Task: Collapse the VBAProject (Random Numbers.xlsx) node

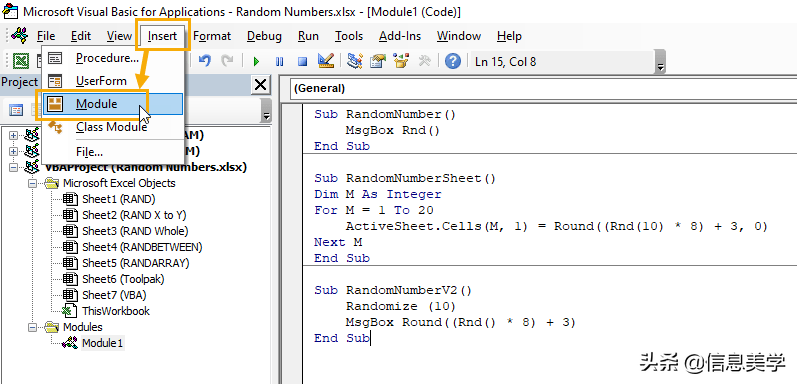Action: click(x=13, y=167)
